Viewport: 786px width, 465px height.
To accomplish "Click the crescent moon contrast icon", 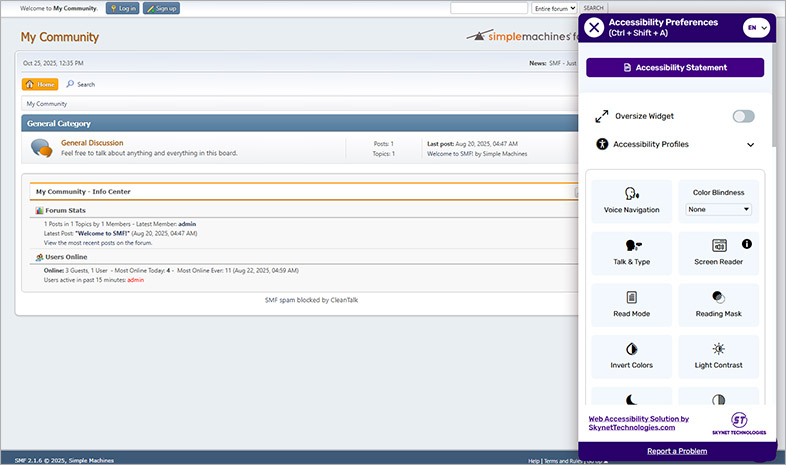I will (x=632, y=399).
